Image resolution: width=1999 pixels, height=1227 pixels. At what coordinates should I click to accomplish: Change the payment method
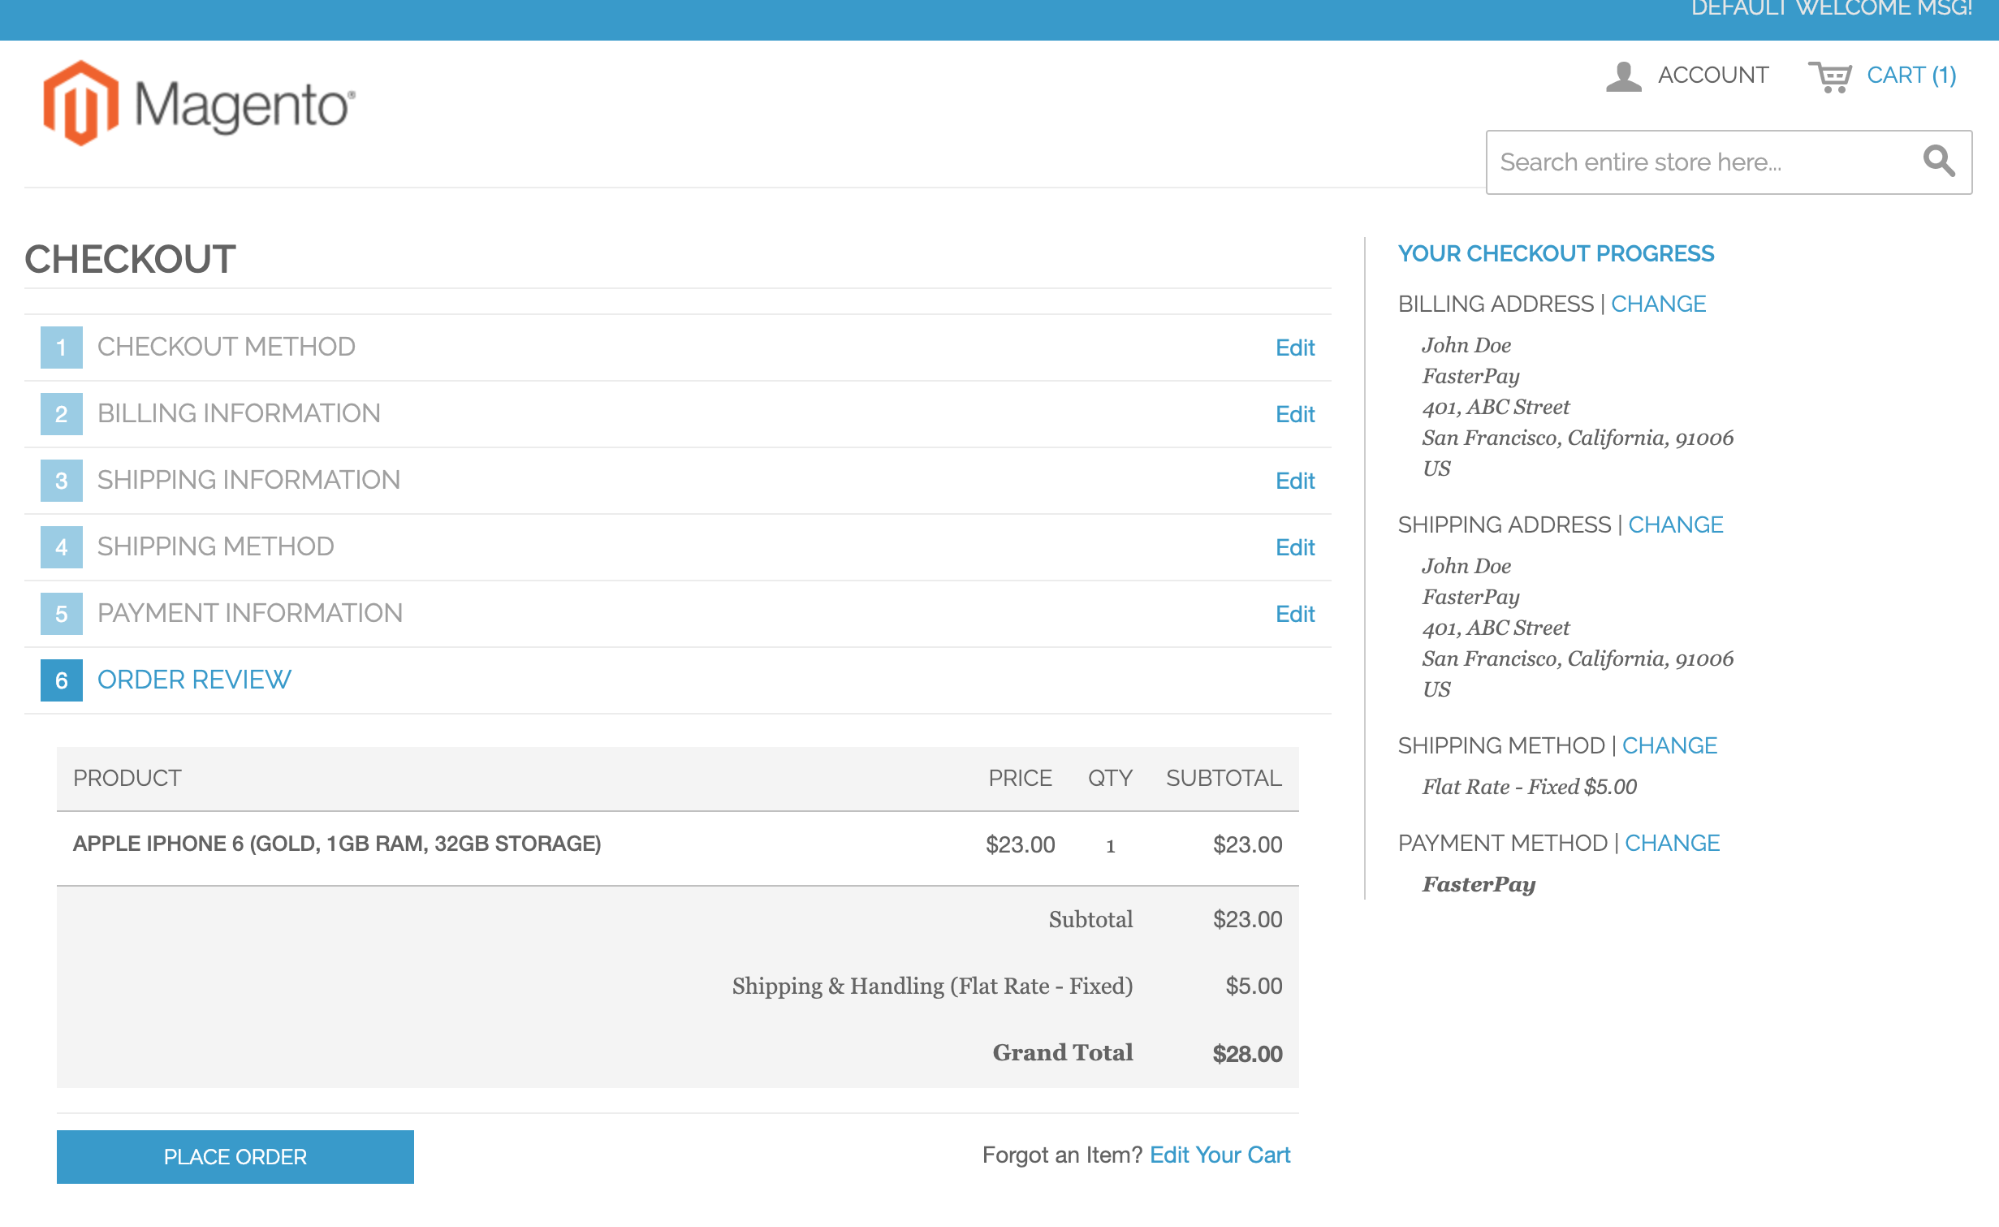tap(1672, 843)
